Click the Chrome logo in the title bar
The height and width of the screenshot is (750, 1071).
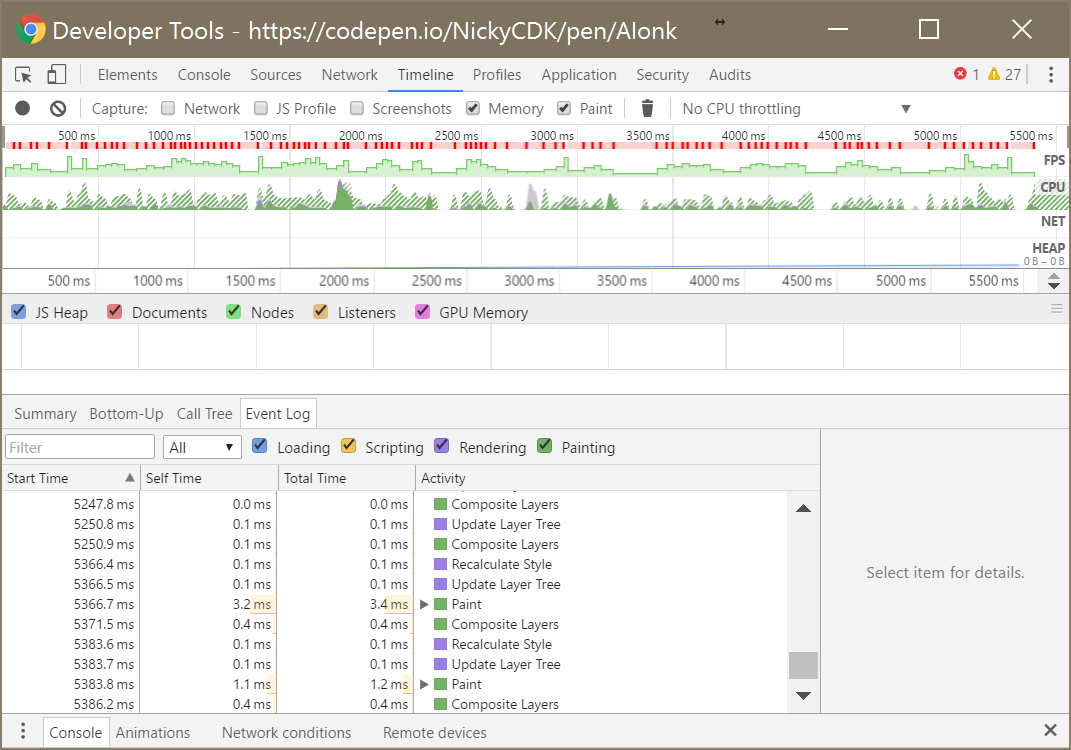point(30,30)
